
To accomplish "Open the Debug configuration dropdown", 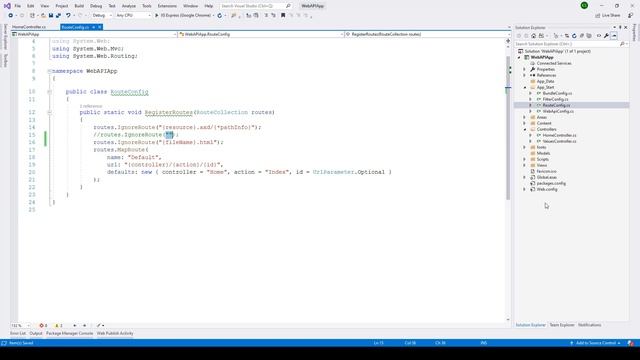I will point(102,15).
